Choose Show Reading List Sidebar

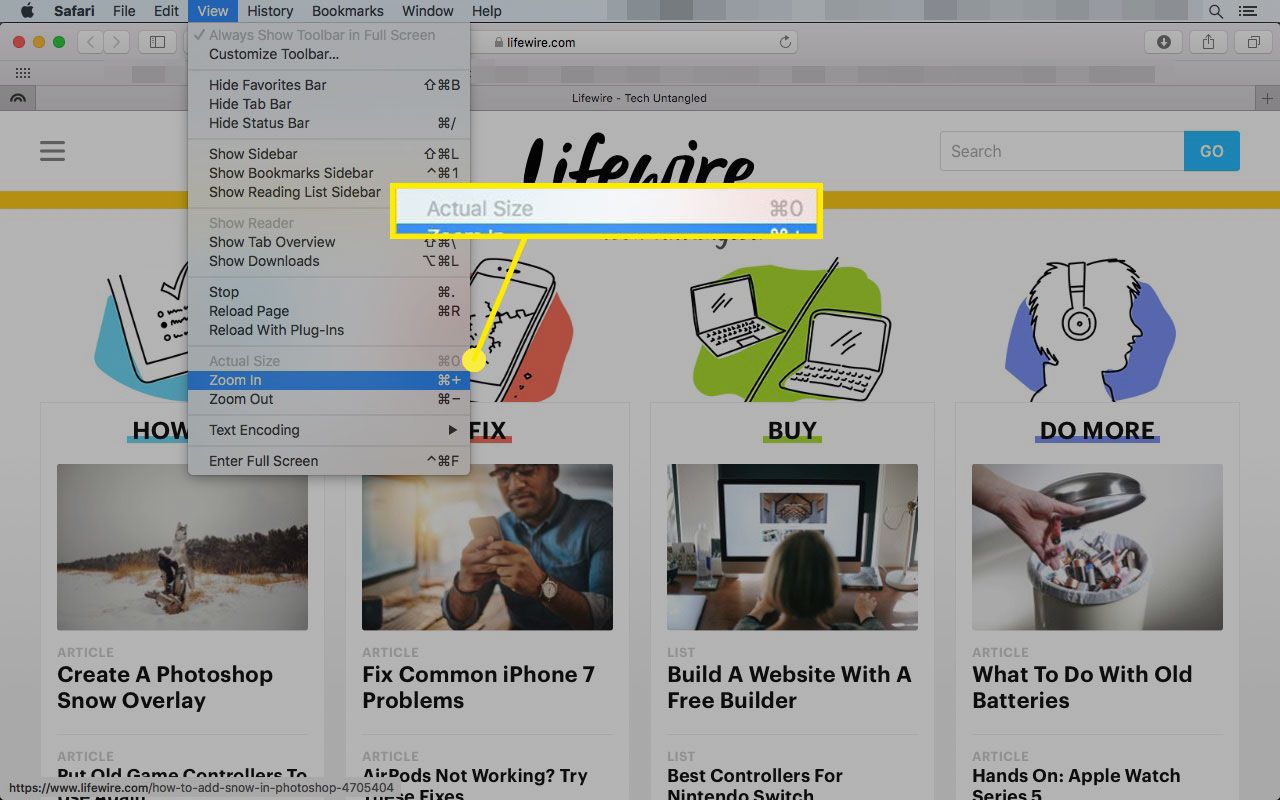(290, 192)
